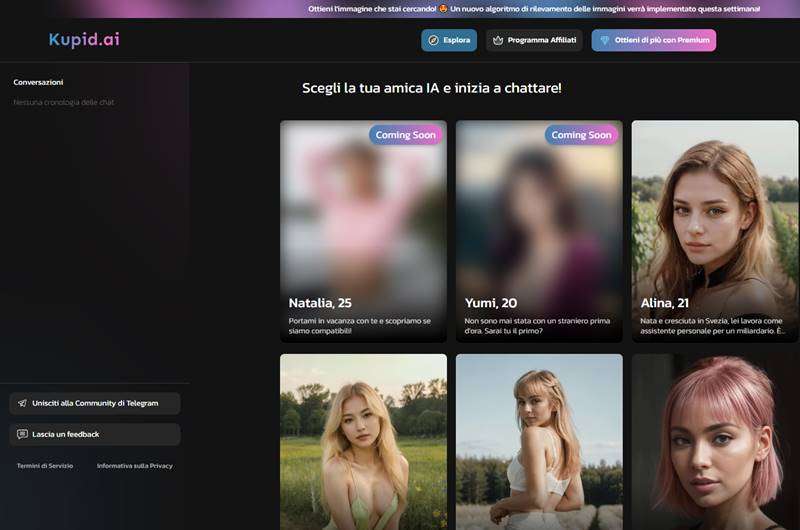Click Alina's description 'Nata e cresciuta in Svezia'

pos(713,326)
